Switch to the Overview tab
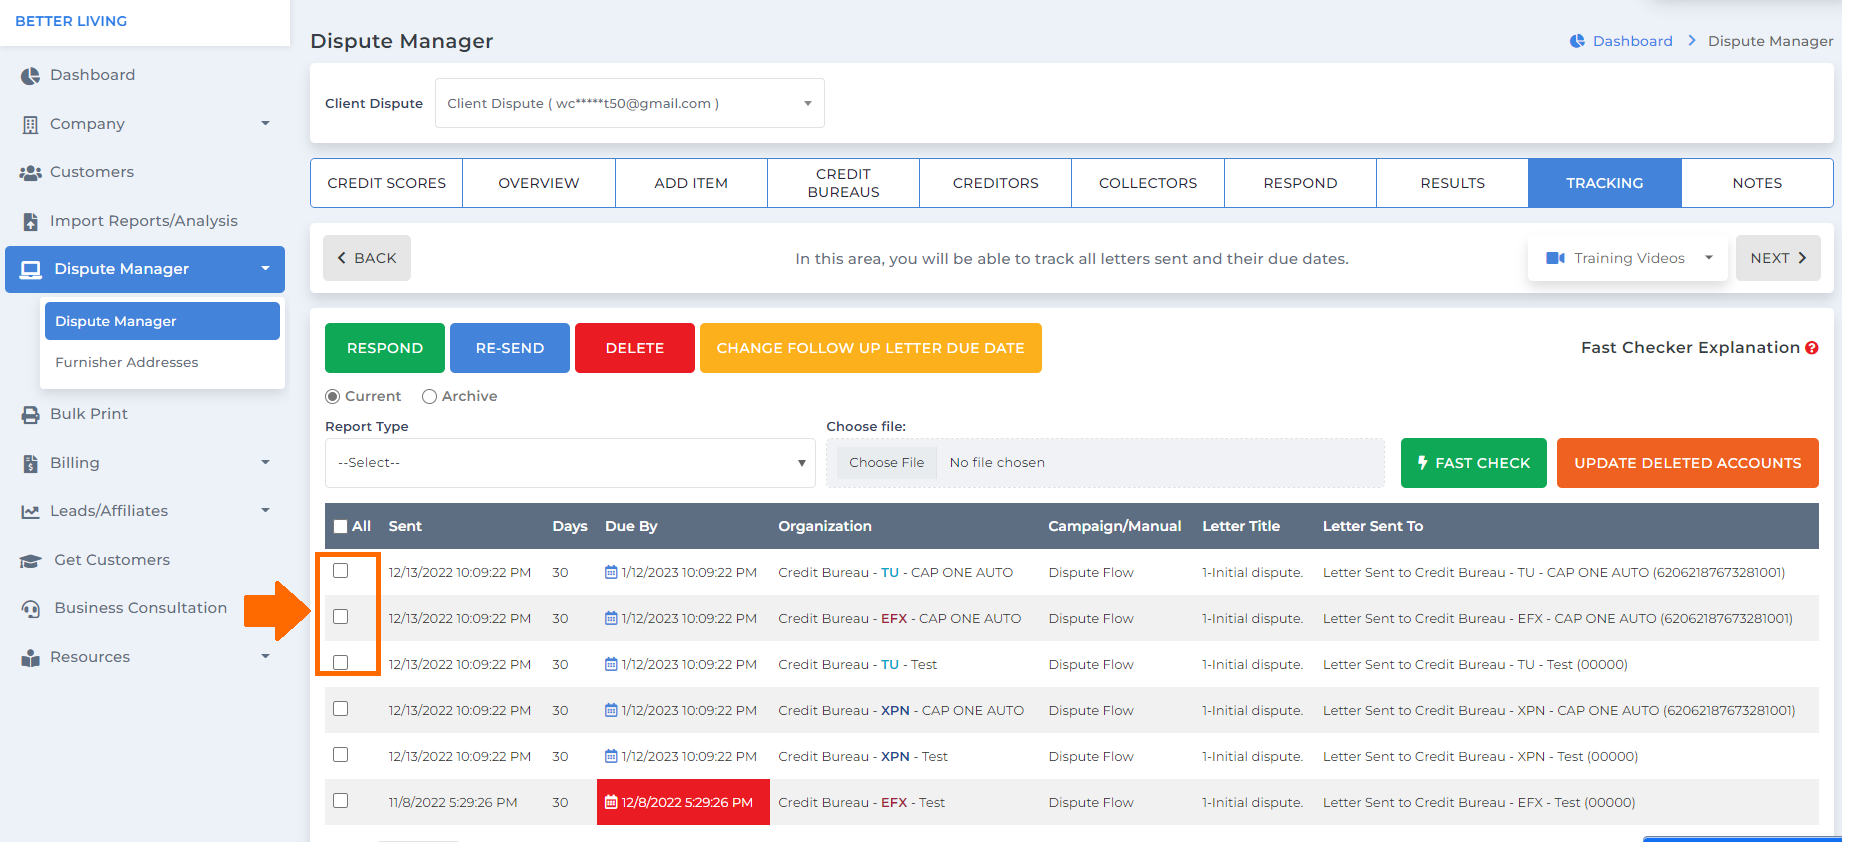1862x842 pixels. [x=539, y=183]
